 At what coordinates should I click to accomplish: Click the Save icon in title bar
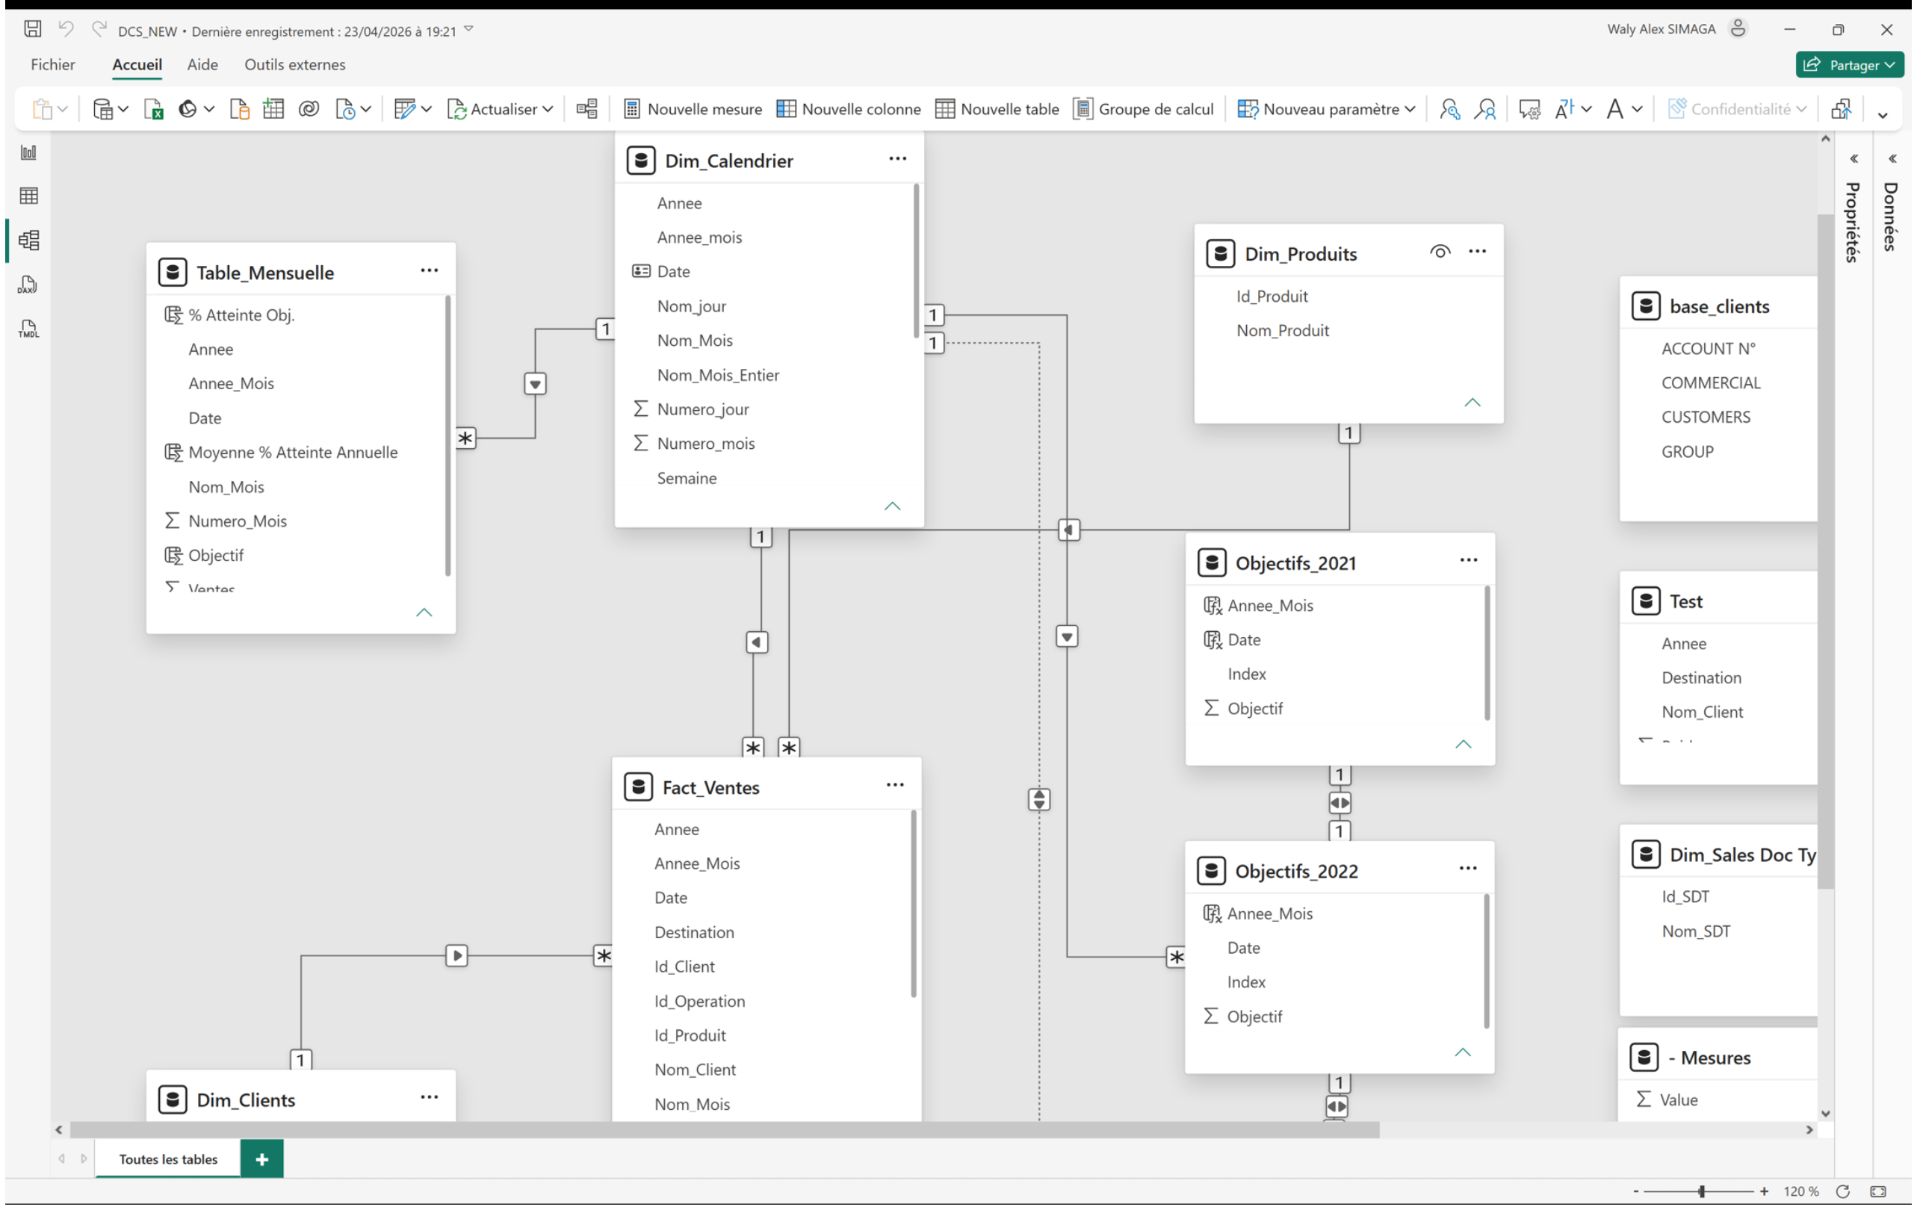point(33,29)
